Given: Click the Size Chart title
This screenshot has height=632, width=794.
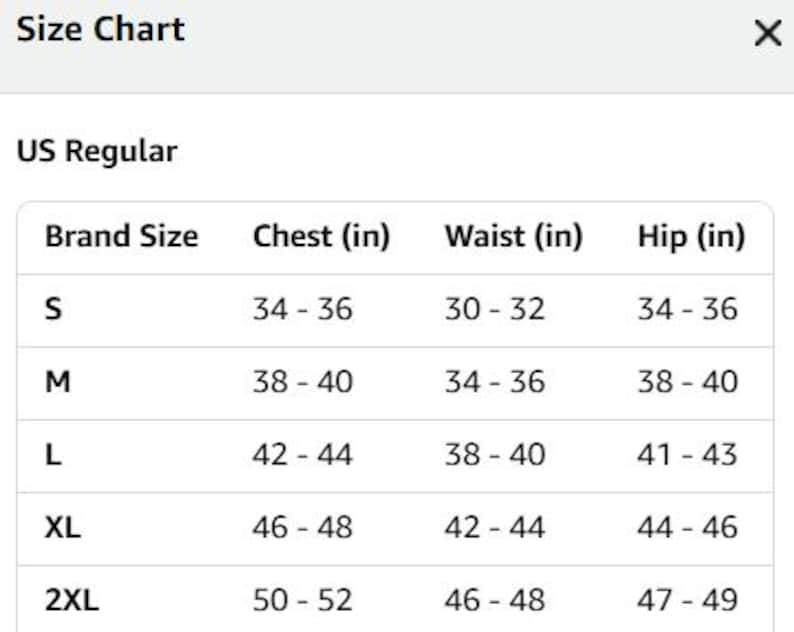Looking at the screenshot, I should tap(101, 29).
